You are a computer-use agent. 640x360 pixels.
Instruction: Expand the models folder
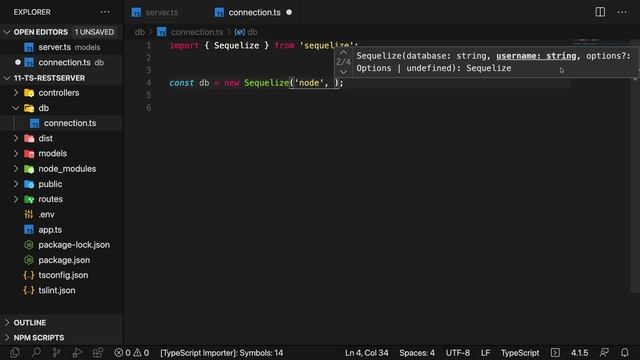pos(16,153)
